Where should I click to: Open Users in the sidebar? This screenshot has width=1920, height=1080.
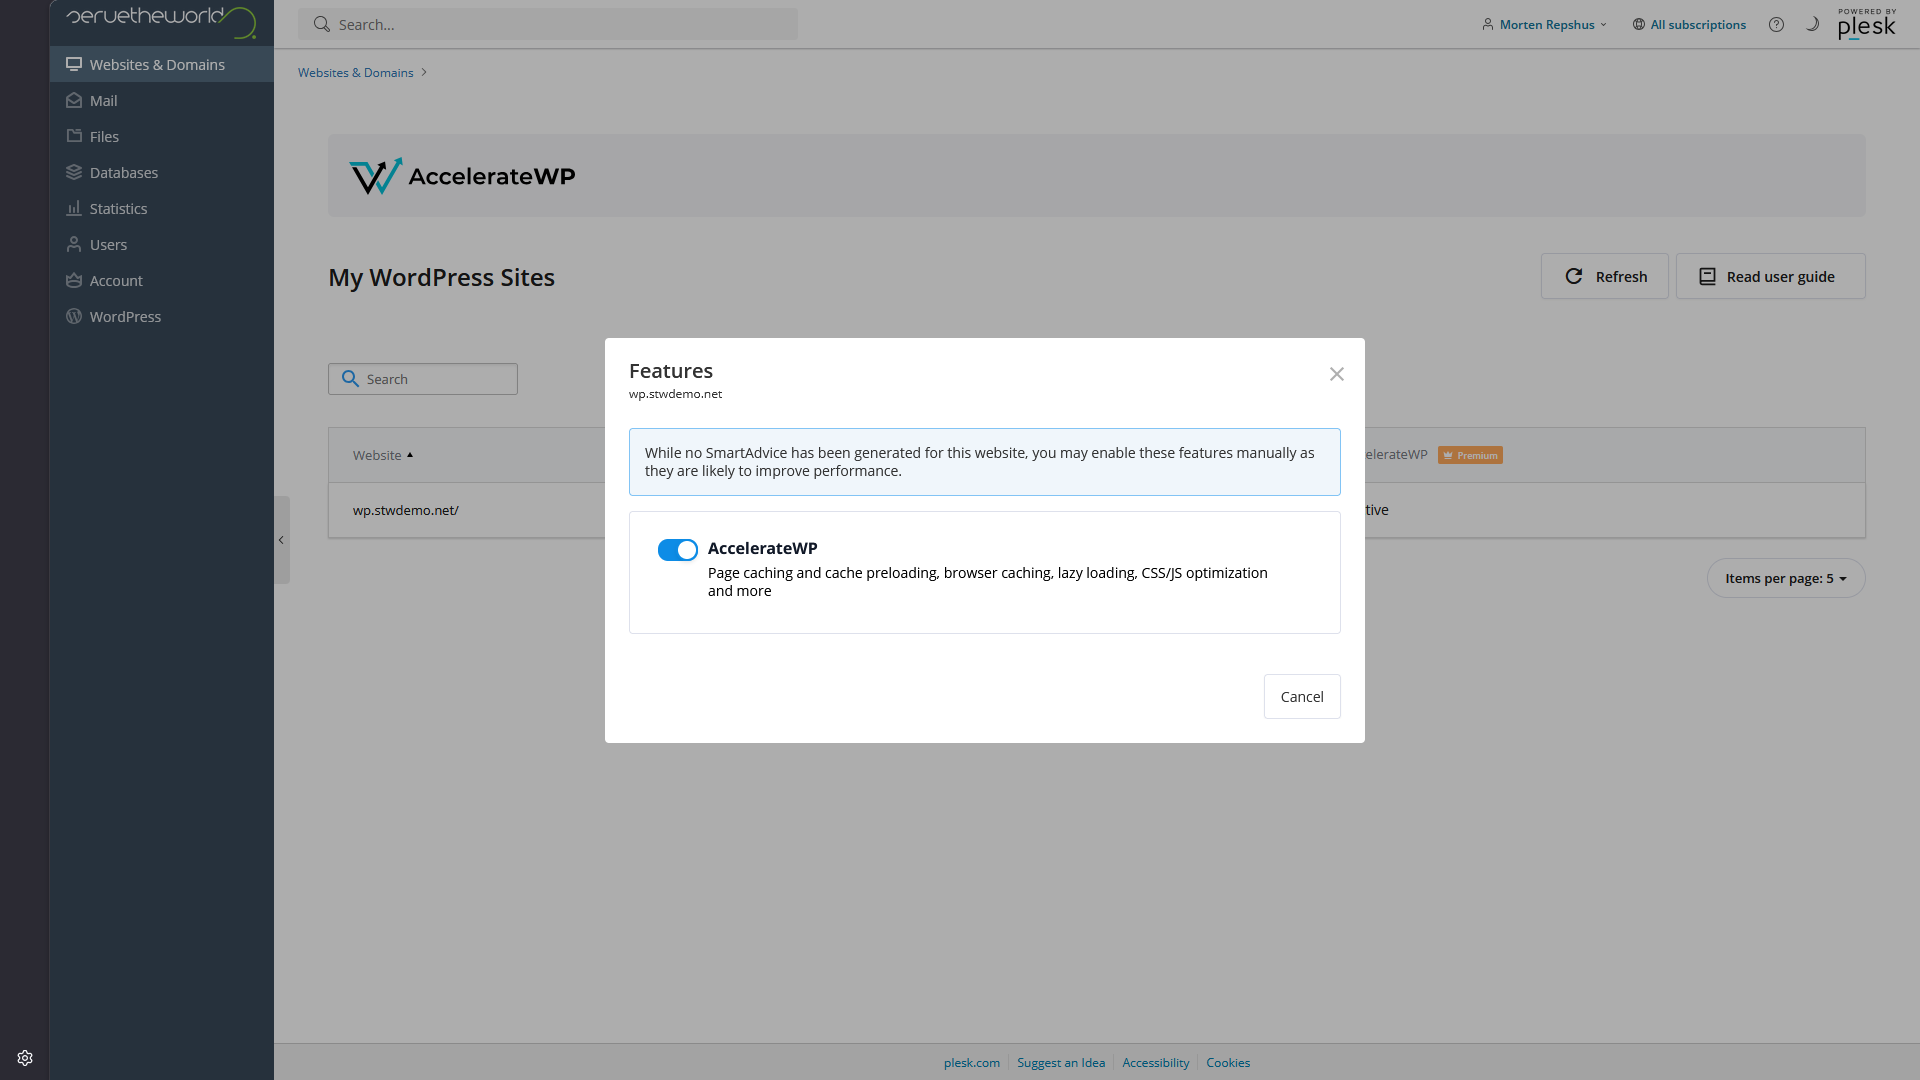(x=162, y=244)
